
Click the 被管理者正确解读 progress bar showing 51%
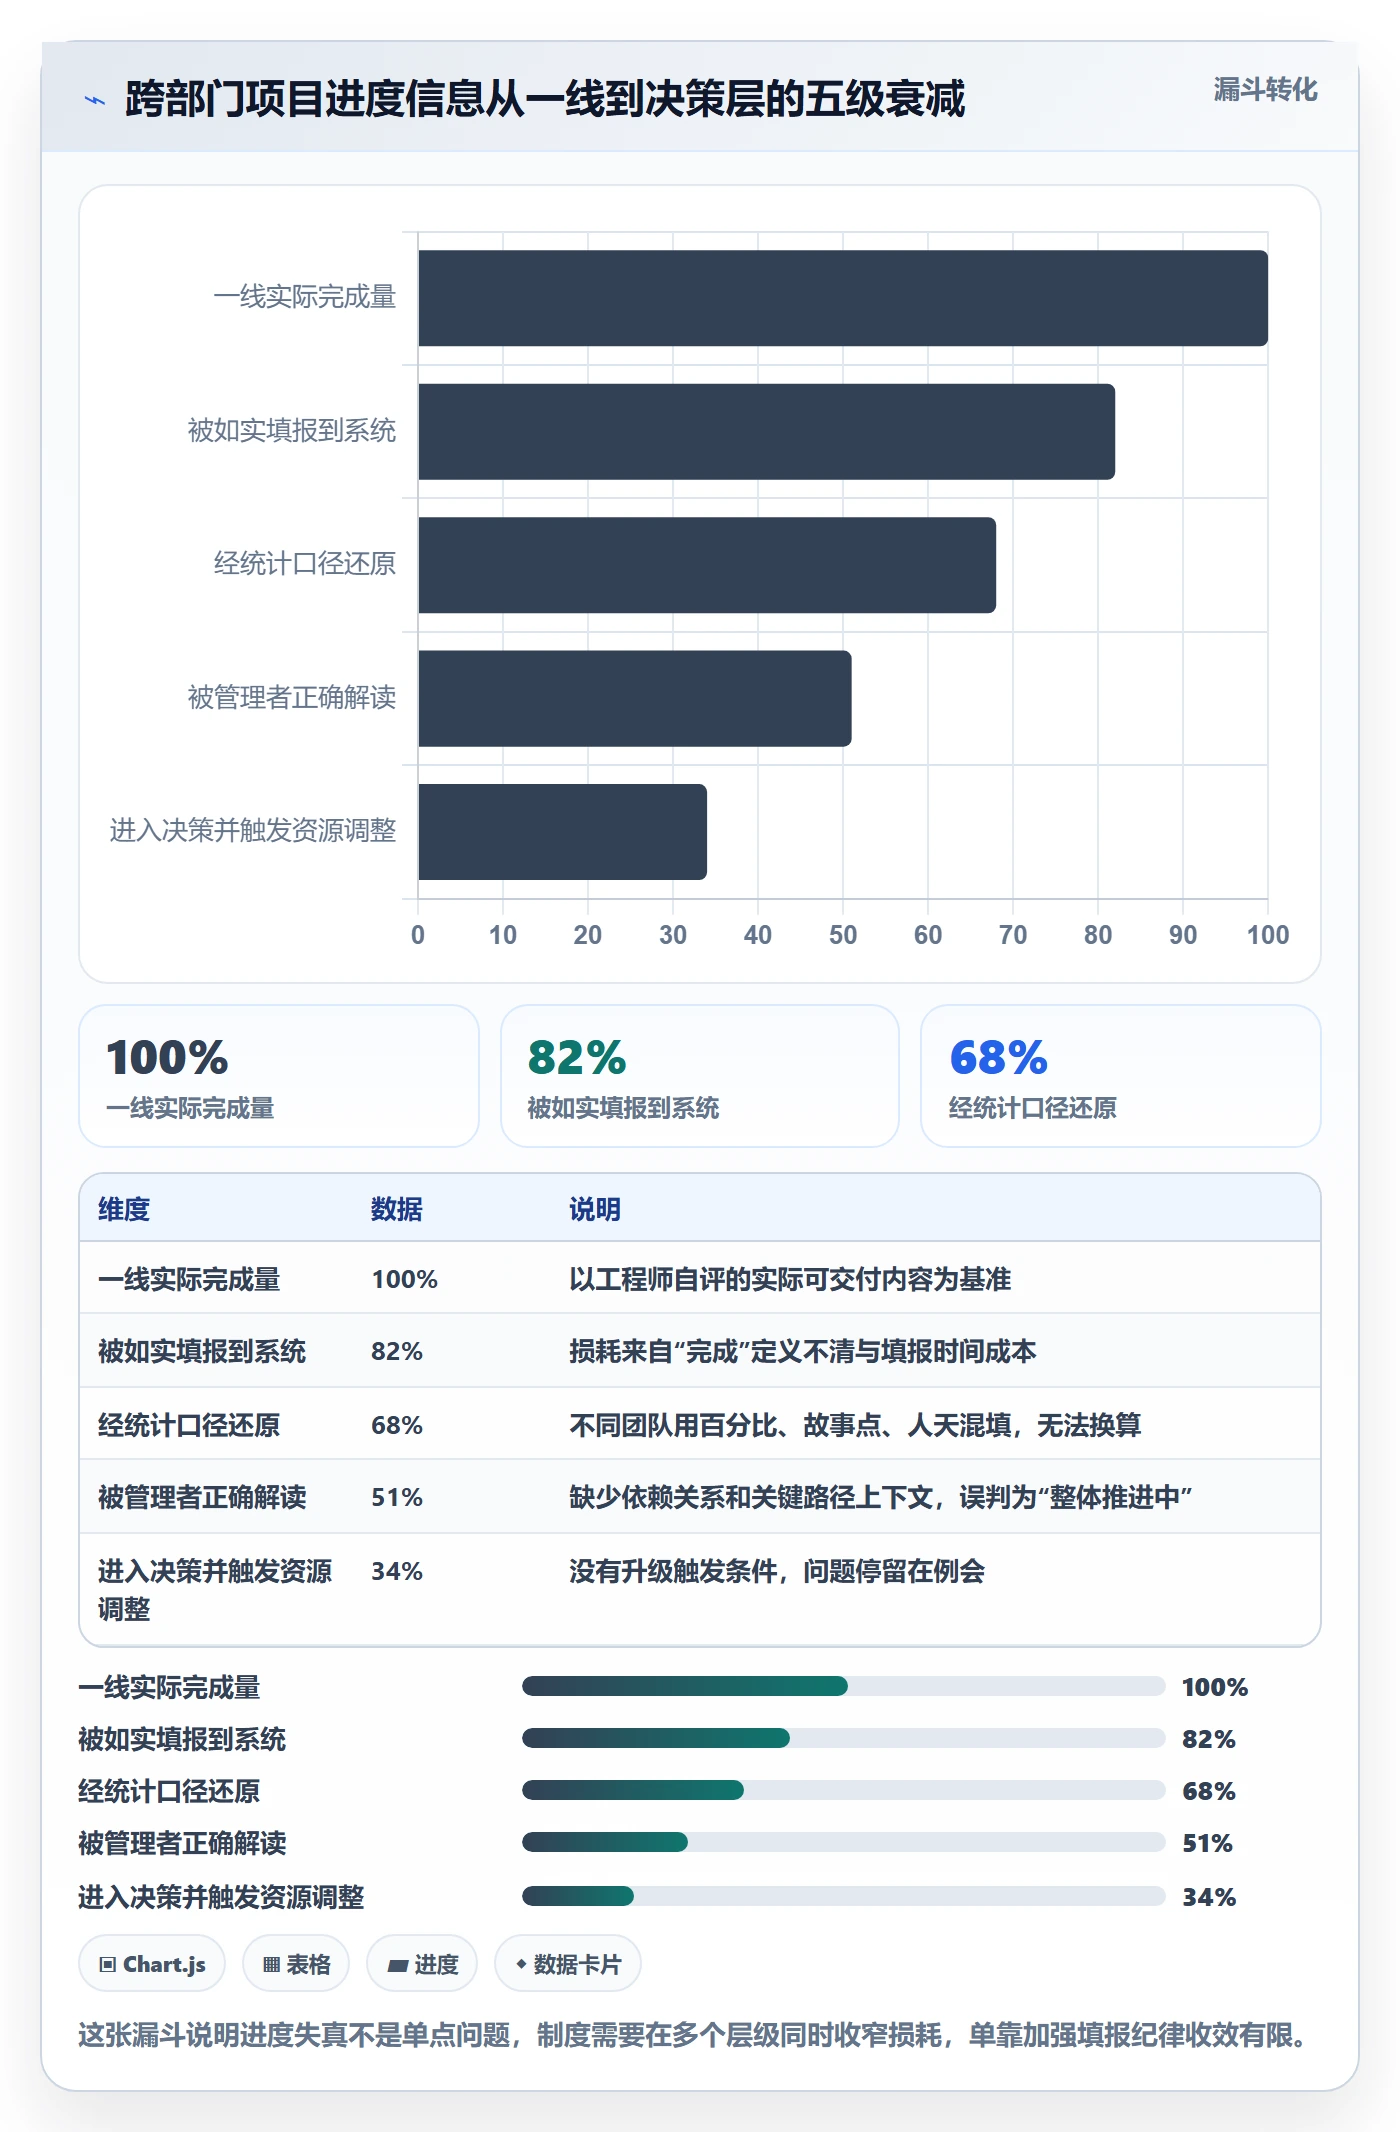843,1843
